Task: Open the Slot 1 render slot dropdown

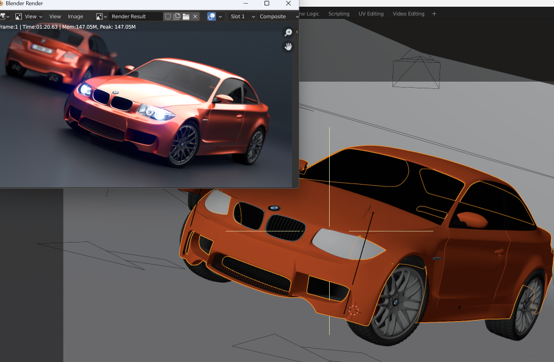Action: pos(242,17)
